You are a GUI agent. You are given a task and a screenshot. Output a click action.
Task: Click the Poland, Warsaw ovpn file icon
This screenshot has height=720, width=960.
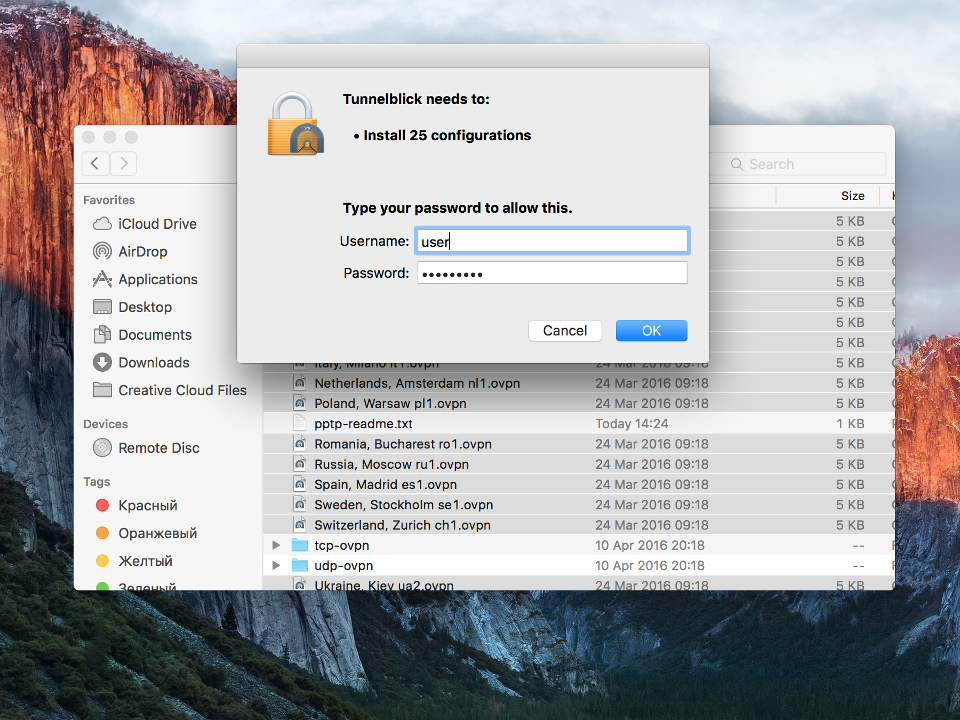coord(299,403)
